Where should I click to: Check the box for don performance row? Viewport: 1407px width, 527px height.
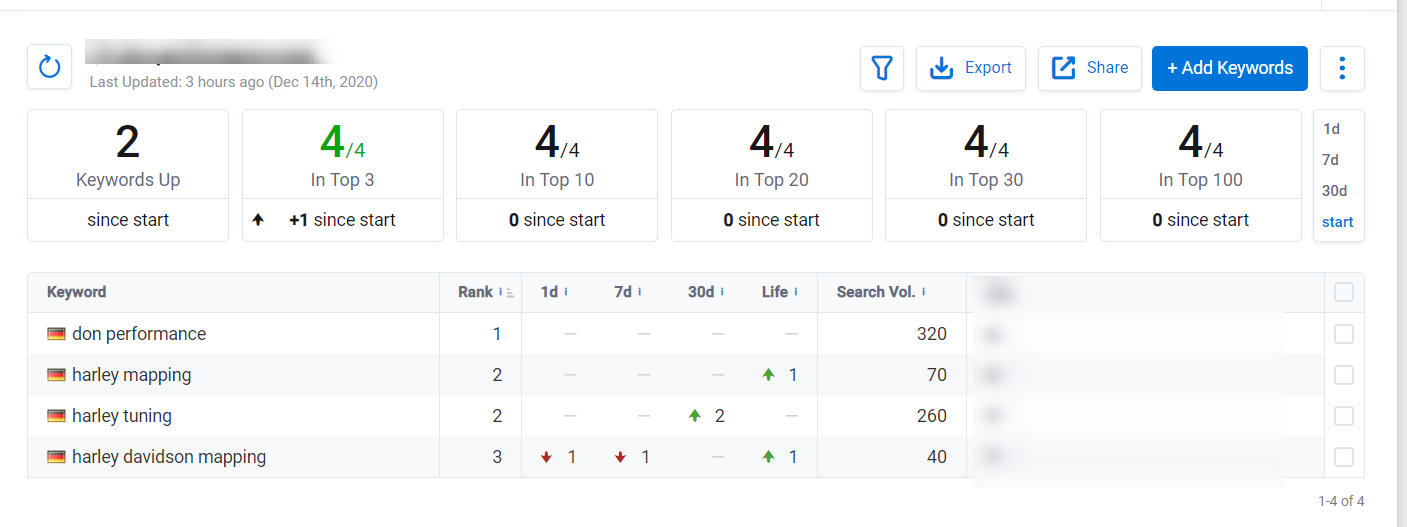pos(1344,334)
